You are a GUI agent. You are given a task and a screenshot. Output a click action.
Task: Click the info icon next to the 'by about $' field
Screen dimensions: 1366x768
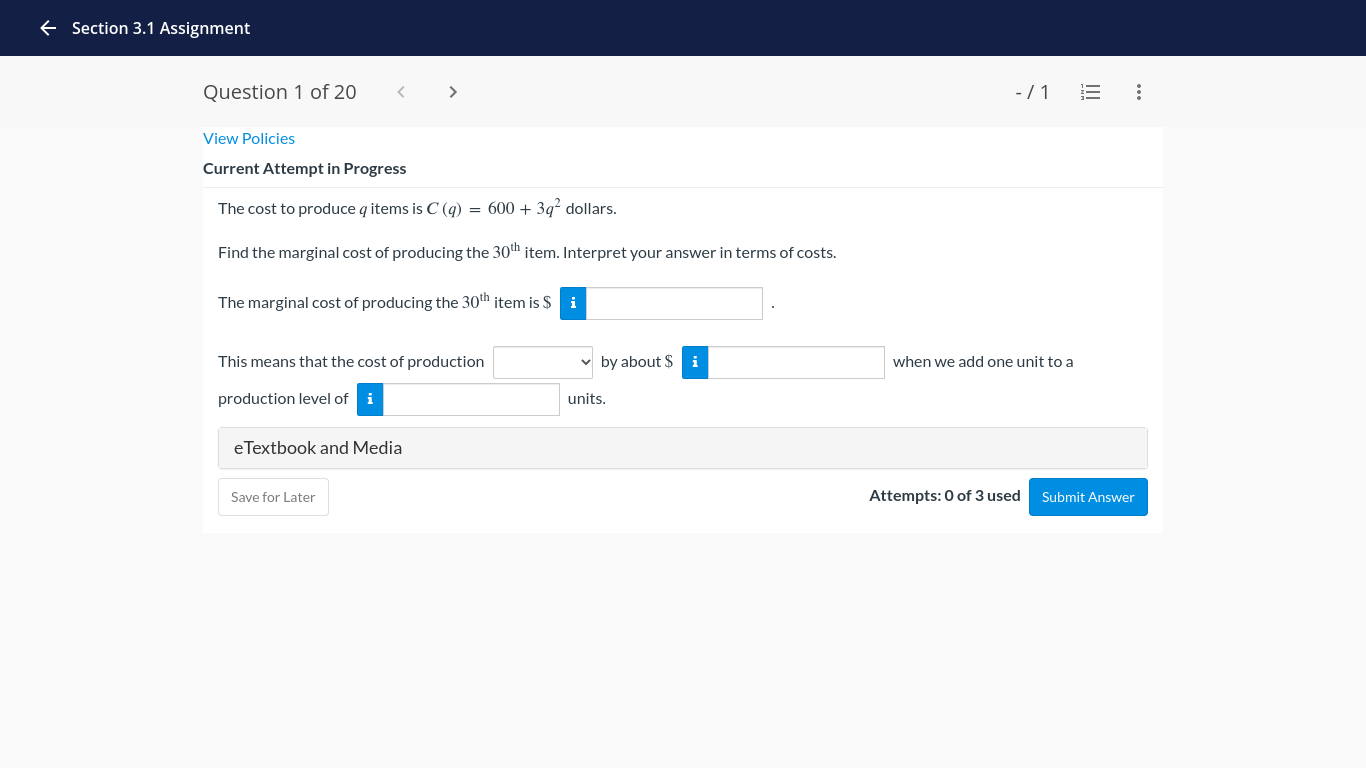tap(694, 362)
